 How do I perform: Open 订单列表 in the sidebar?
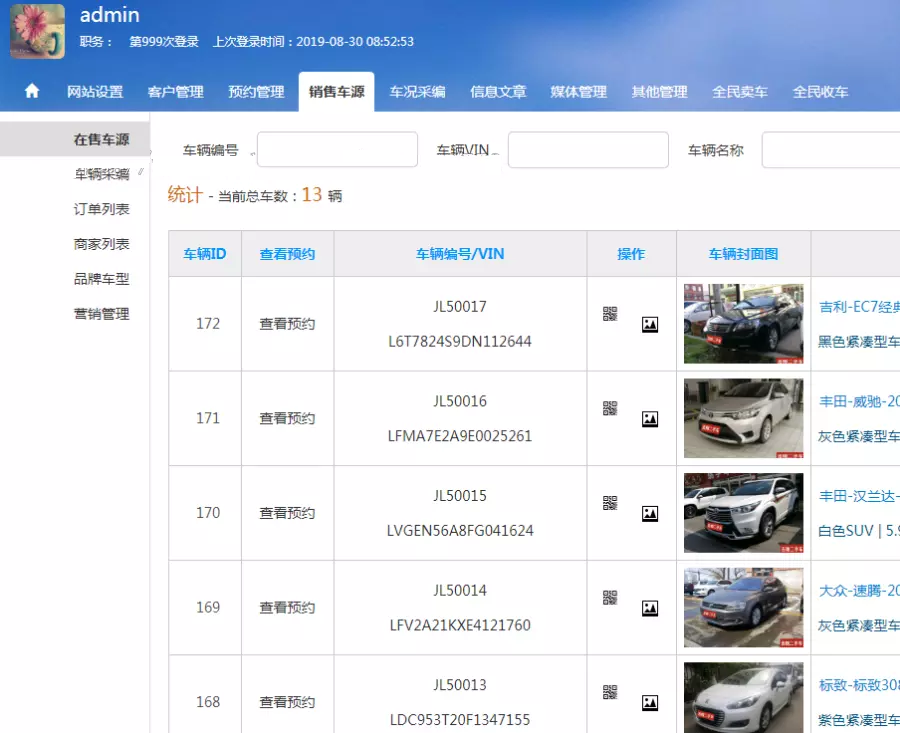click(x=101, y=209)
